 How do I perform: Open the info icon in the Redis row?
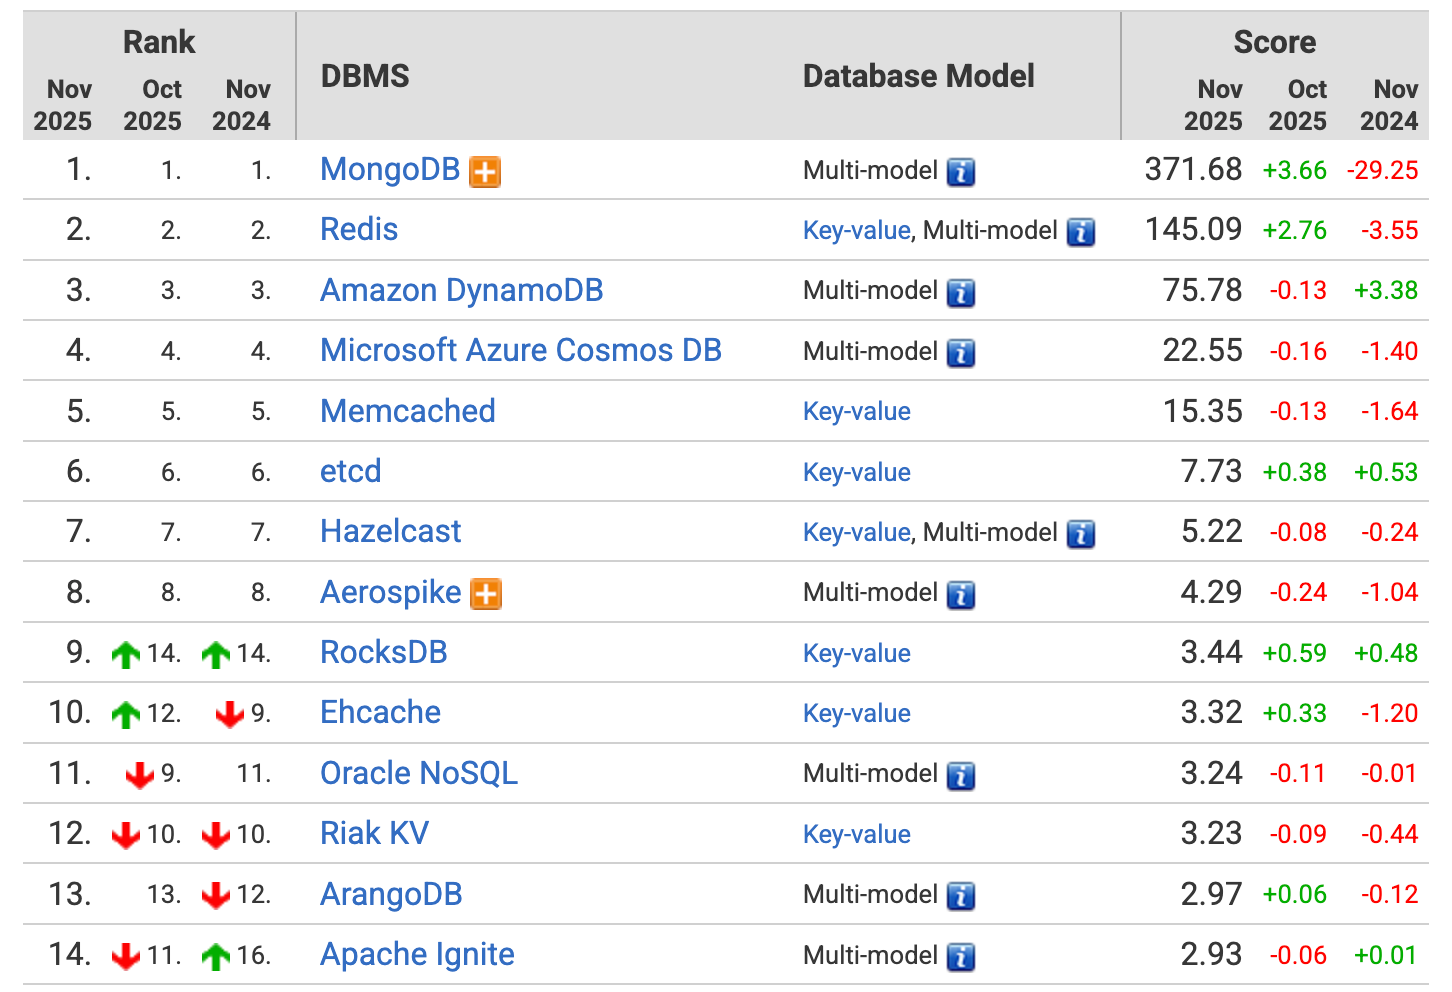tap(1081, 232)
